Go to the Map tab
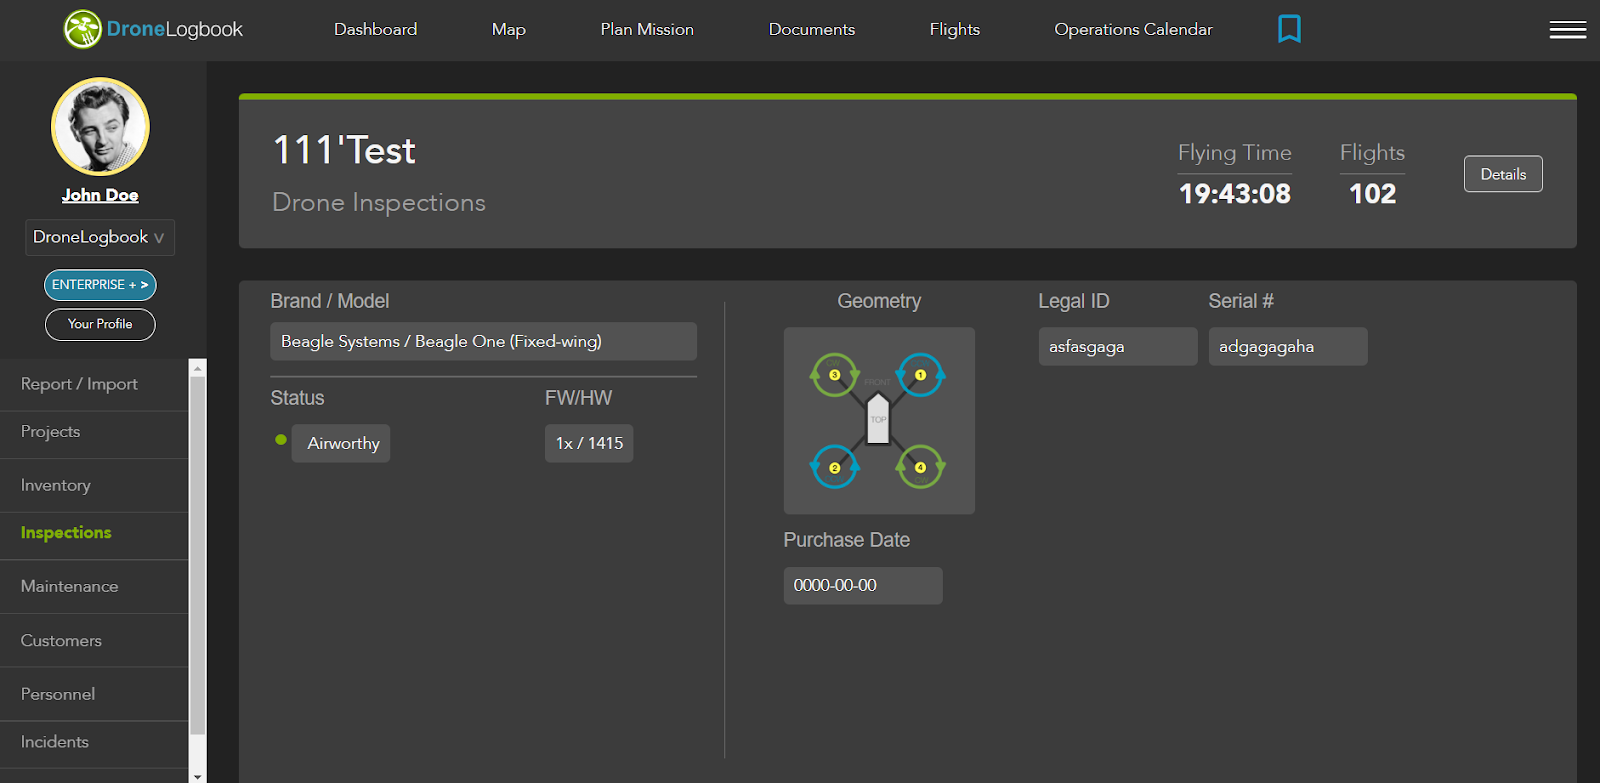 (x=508, y=29)
